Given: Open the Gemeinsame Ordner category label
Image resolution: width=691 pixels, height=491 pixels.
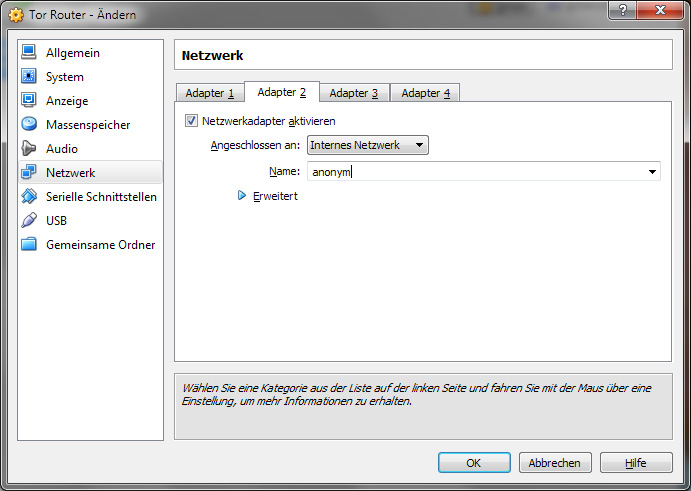Looking at the screenshot, I should (x=100, y=245).
